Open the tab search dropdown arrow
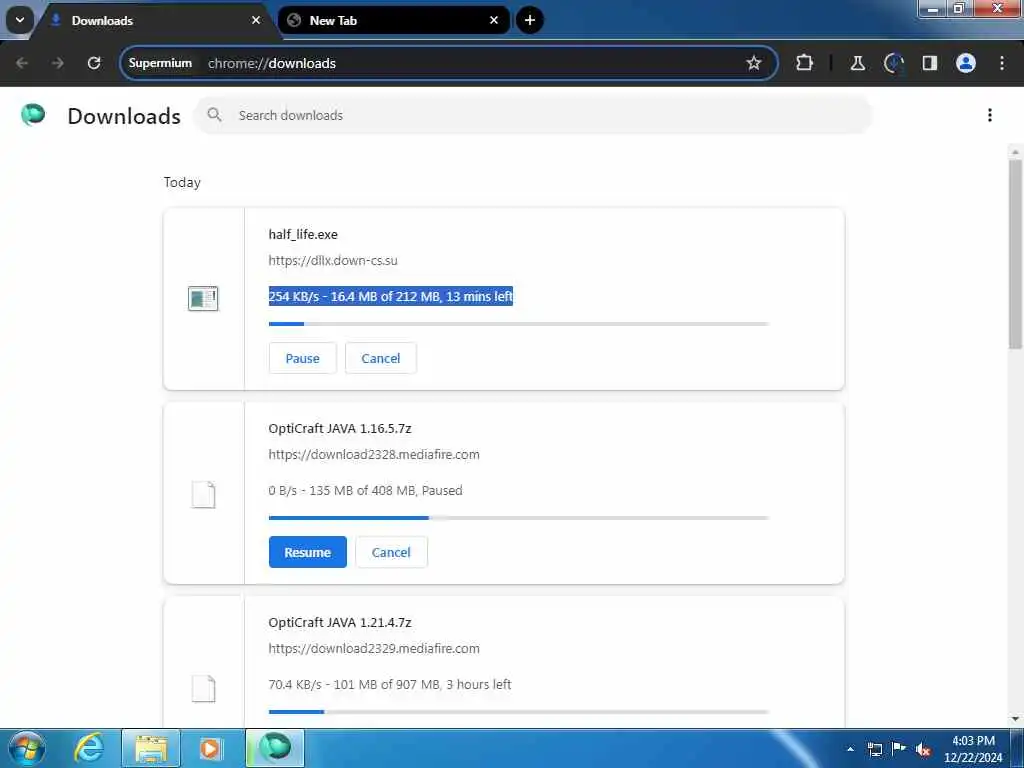 click(x=20, y=20)
